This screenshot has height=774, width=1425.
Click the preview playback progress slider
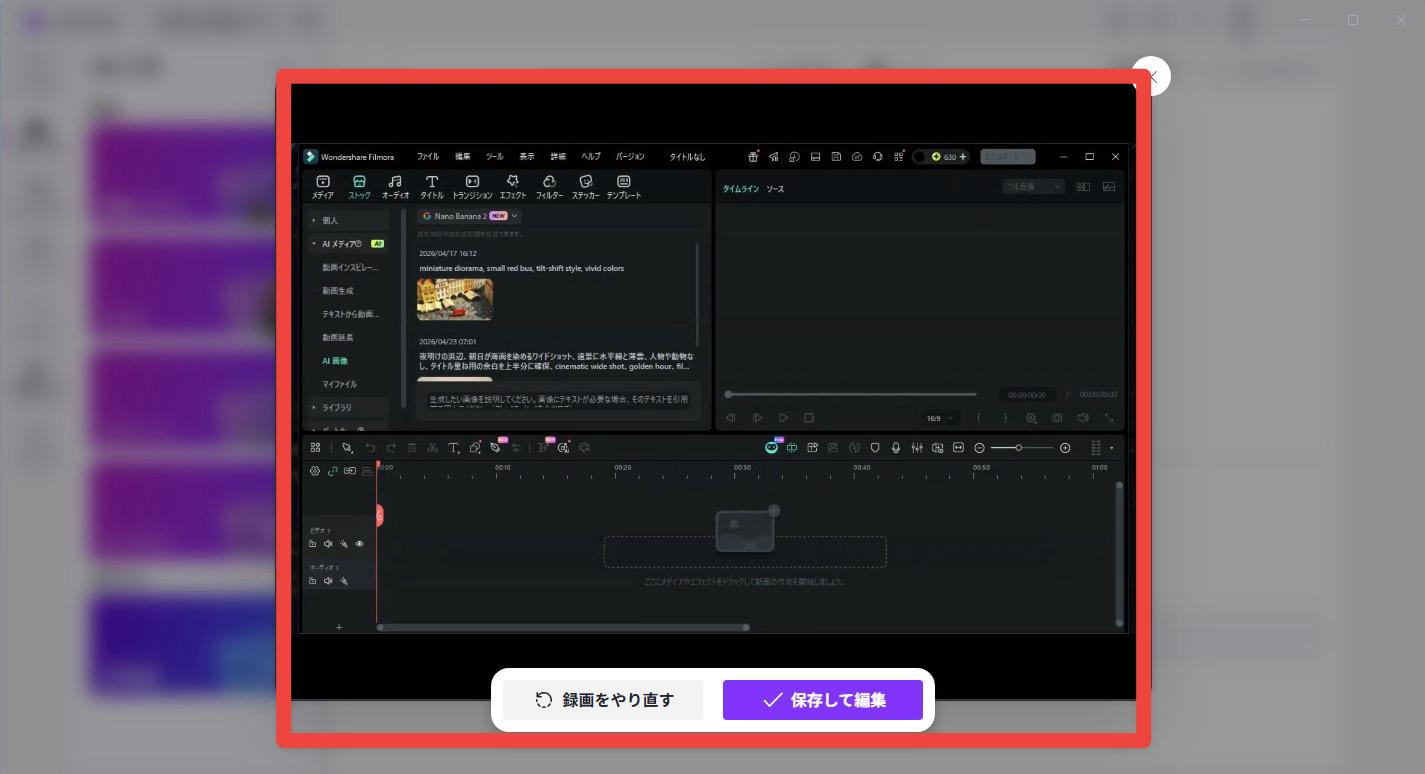coord(852,394)
